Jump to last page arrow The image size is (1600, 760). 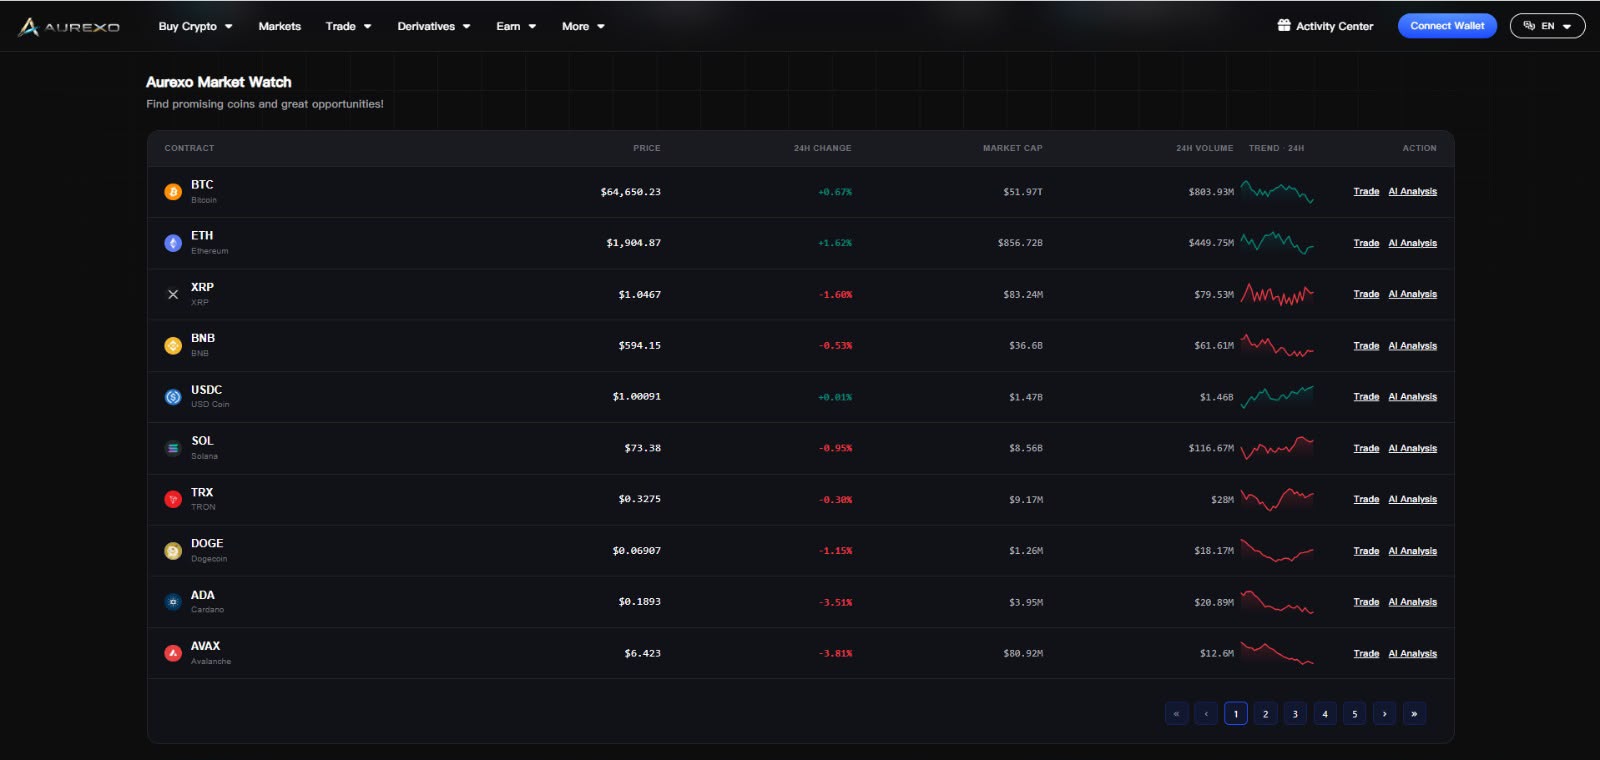click(1414, 714)
